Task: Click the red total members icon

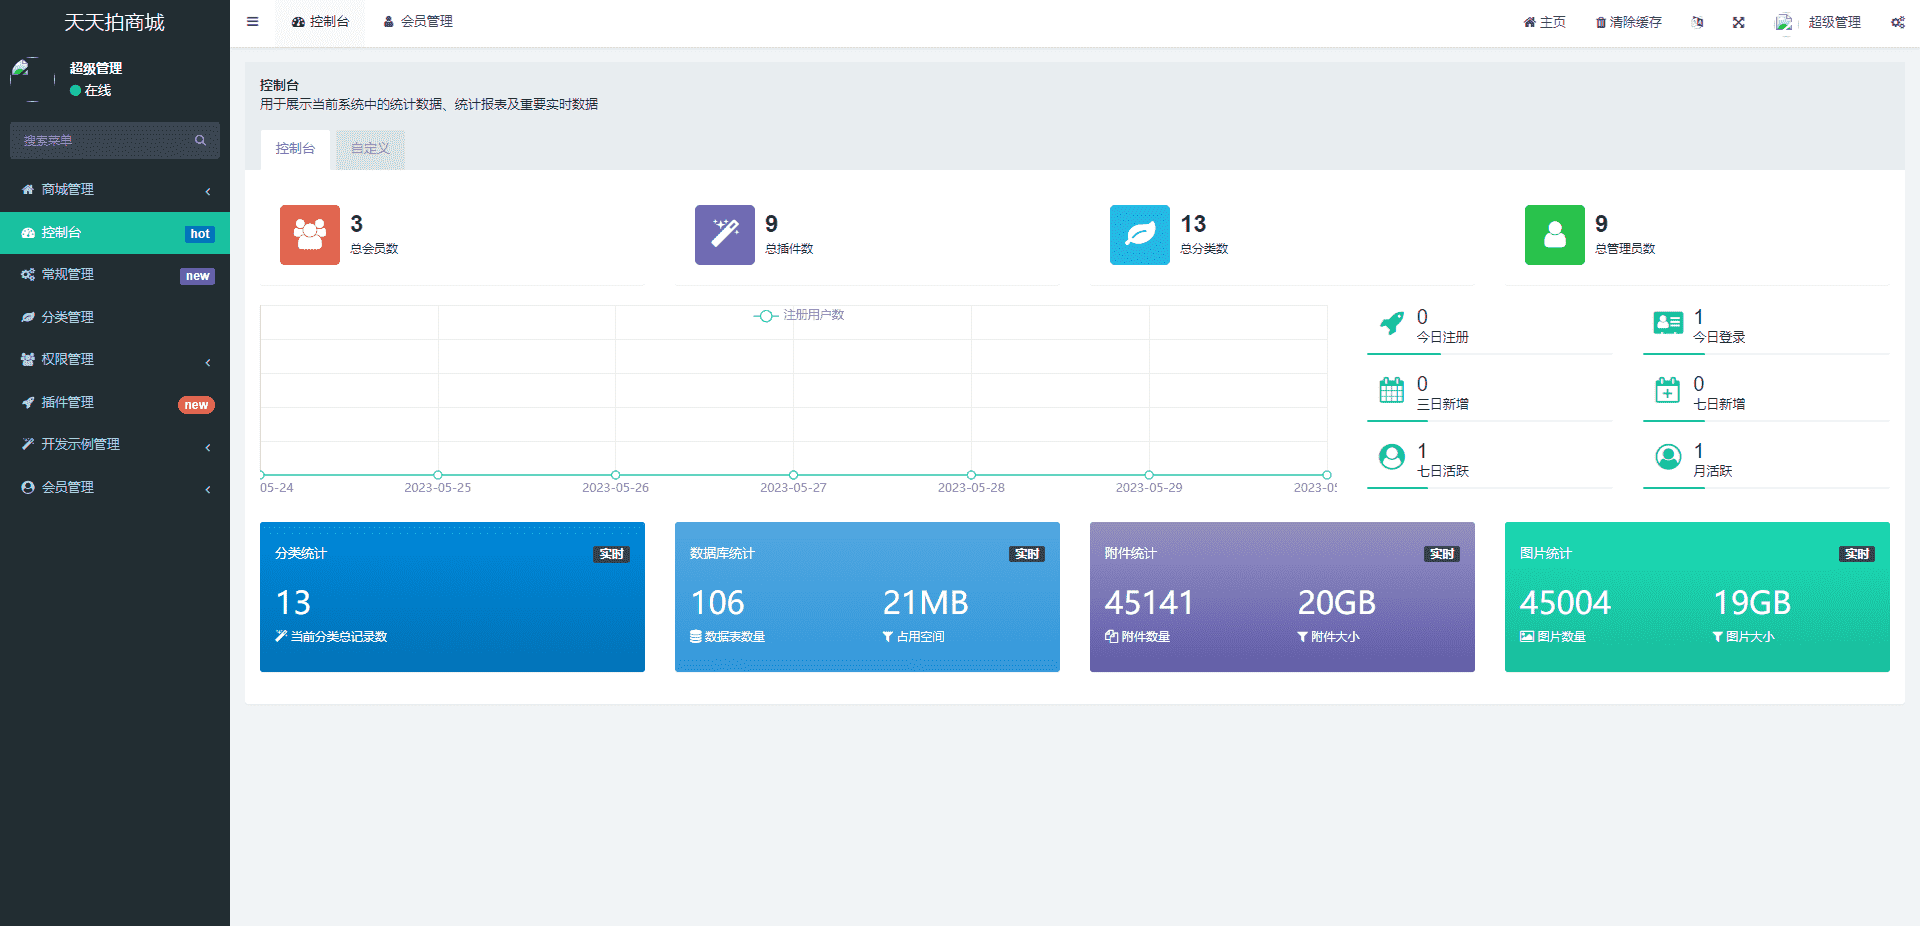Action: pos(310,235)
